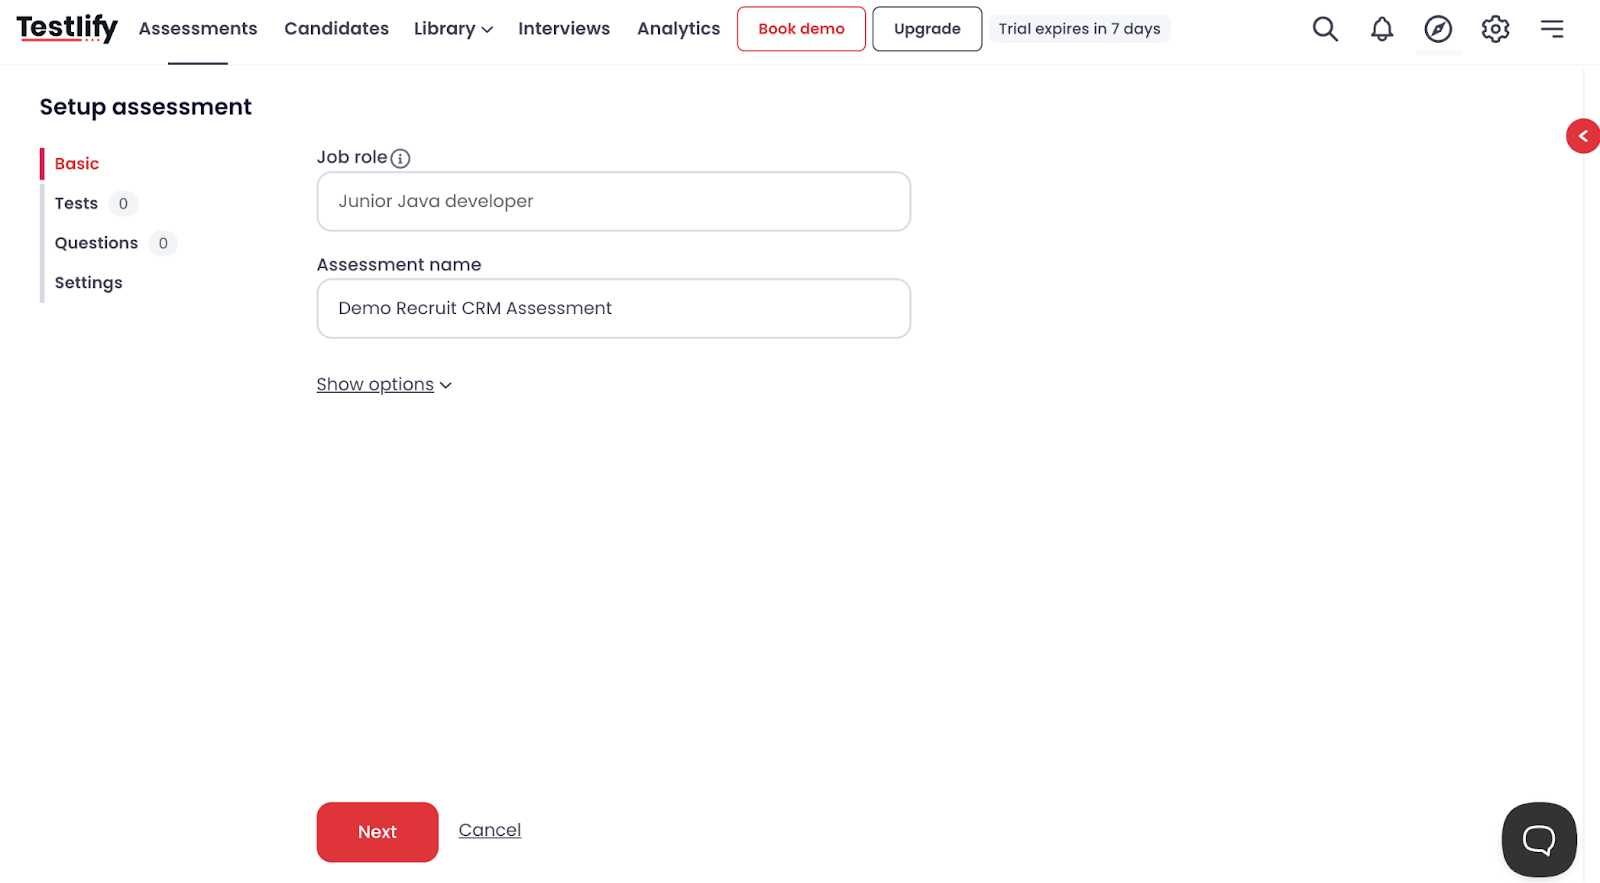
Task: Click the compass explore icon
Action: 1438,29
